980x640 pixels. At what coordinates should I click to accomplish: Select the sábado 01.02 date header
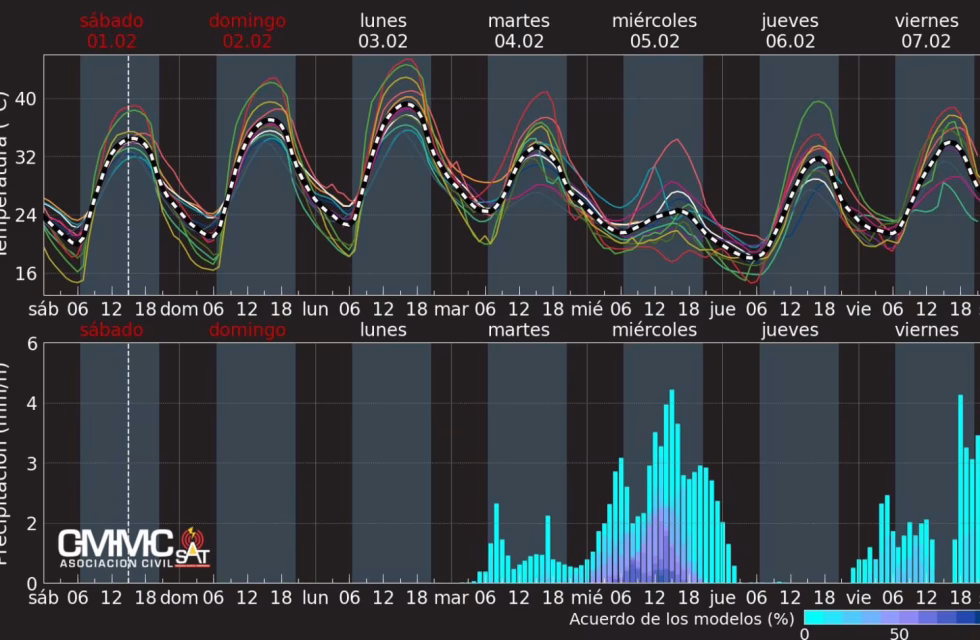coord(112,31)
